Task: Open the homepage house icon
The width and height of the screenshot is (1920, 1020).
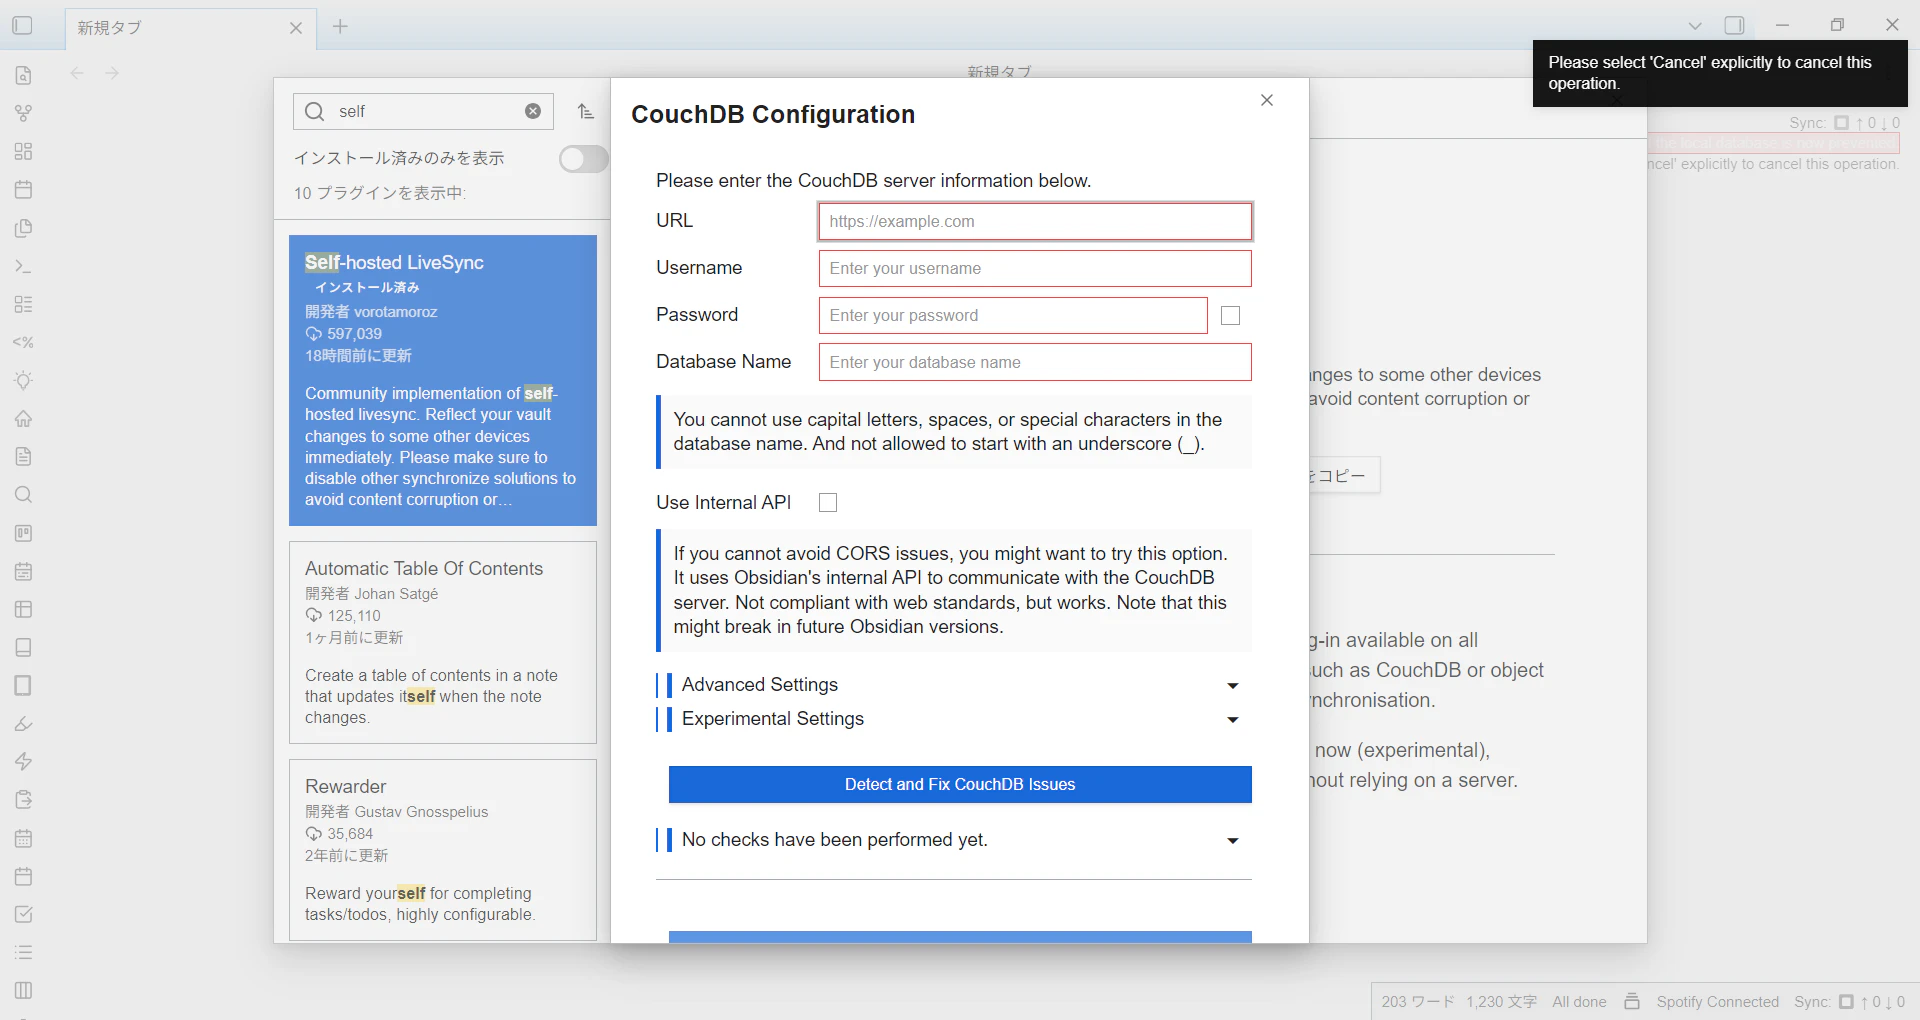Action: 24,418
